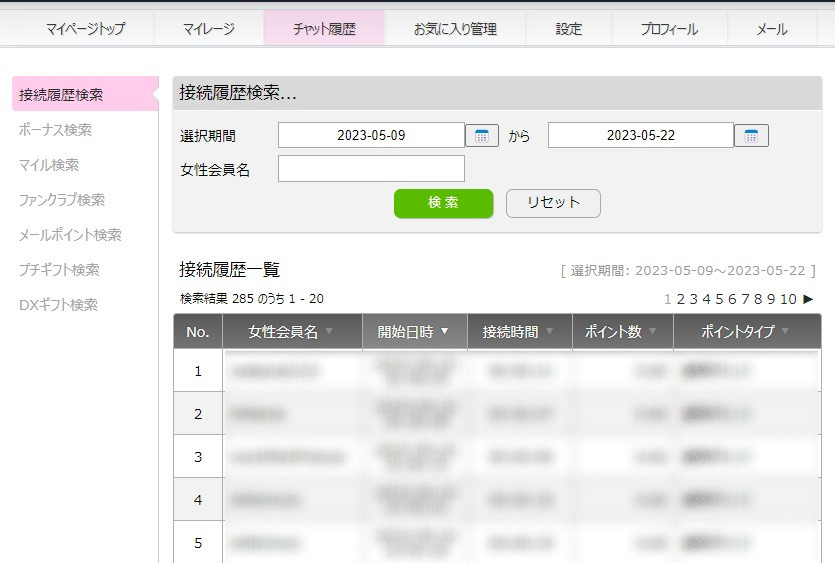Jump to results page 5
835x563 pixels.
[719, 299]
